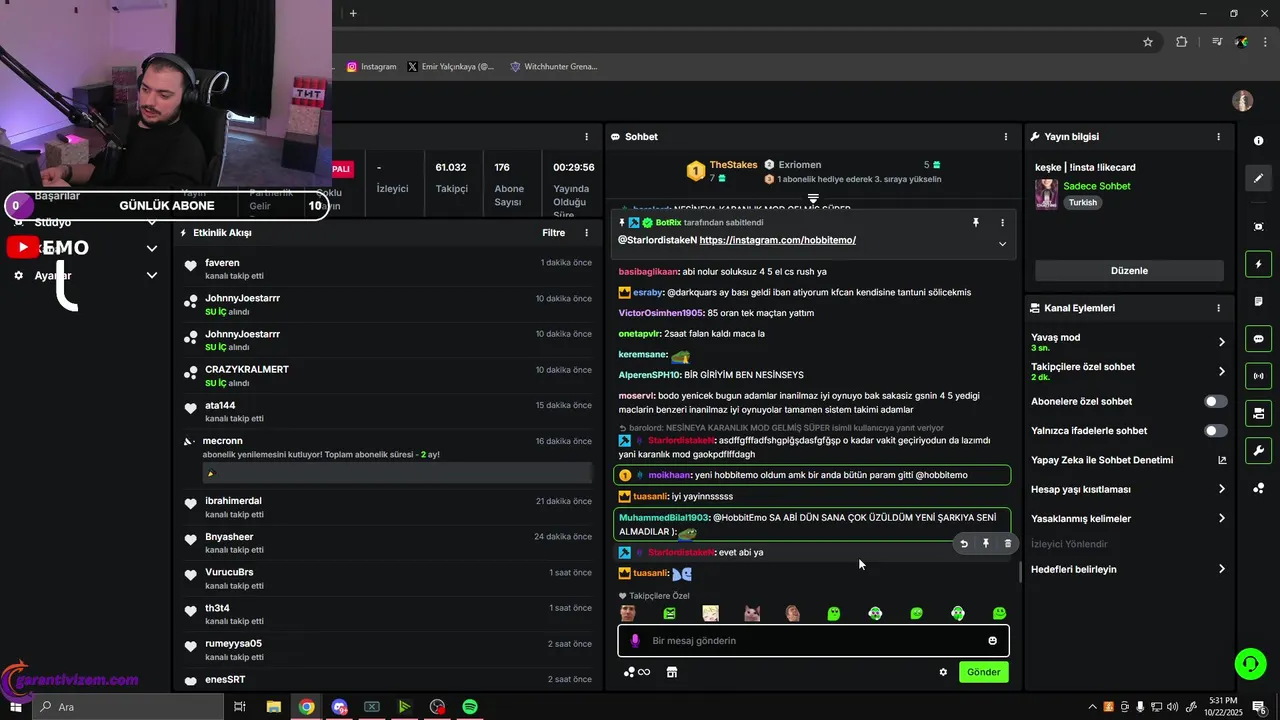Click the document notes icon in right sidebar
1280x720 pixels.
point(1258,301)
